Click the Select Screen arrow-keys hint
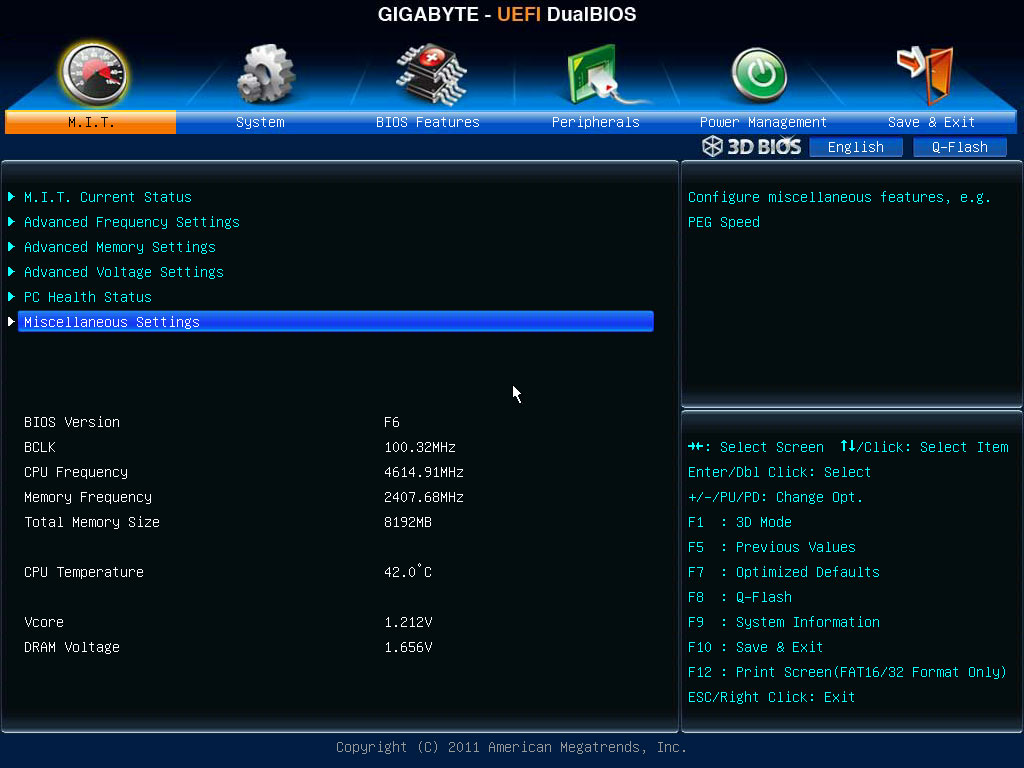 (x=756, y=447)
